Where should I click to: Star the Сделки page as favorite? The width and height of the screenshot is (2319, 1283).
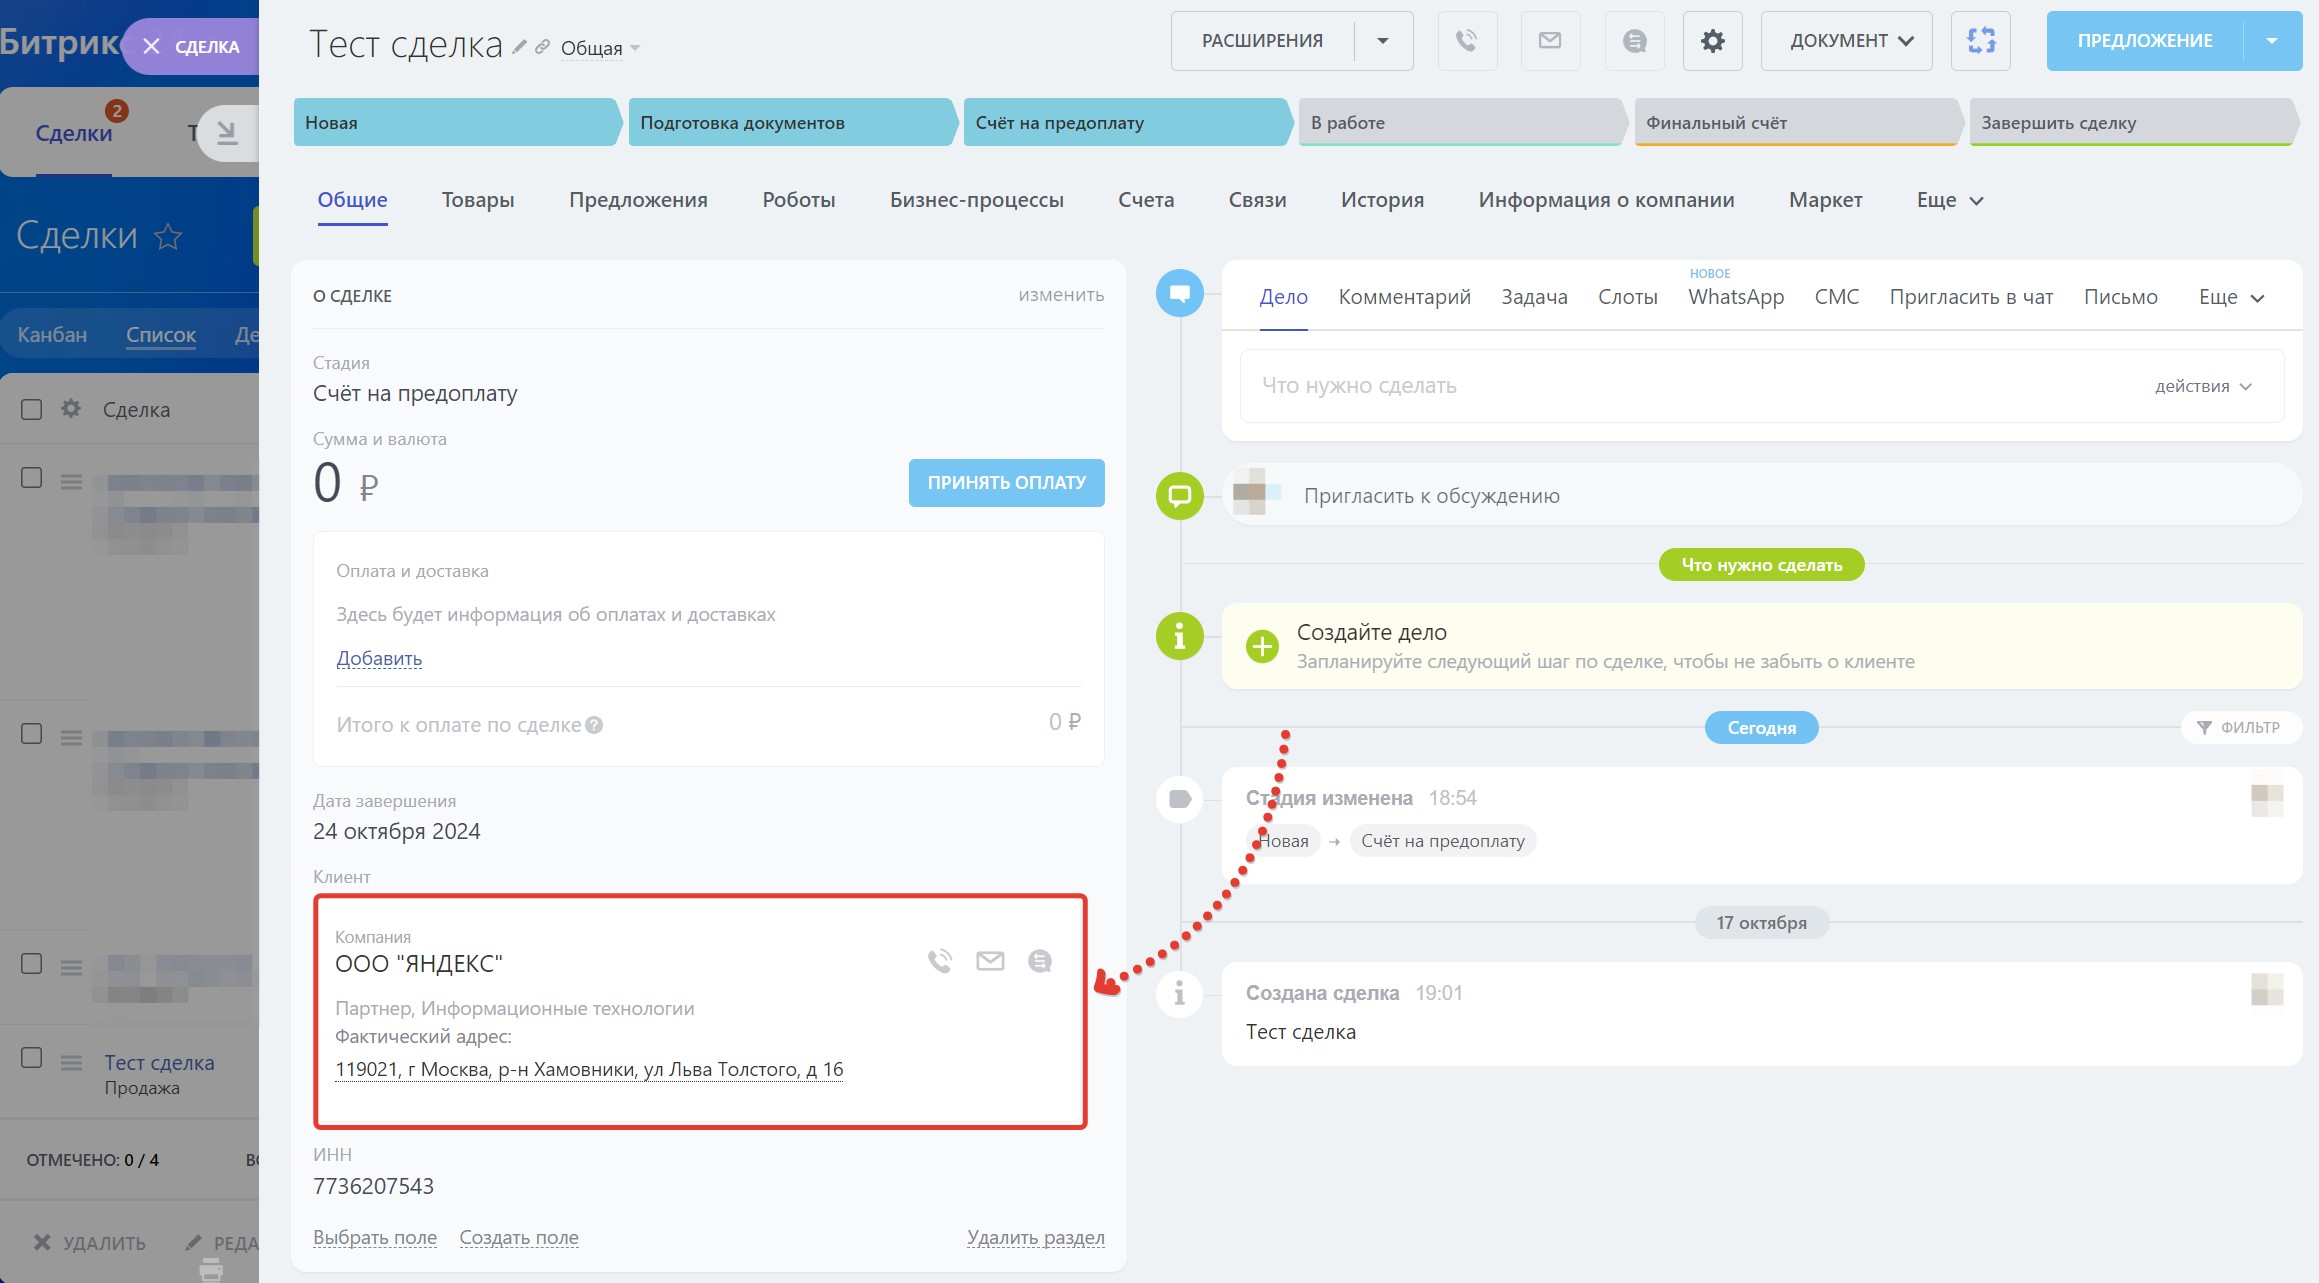tap(168, 236)
